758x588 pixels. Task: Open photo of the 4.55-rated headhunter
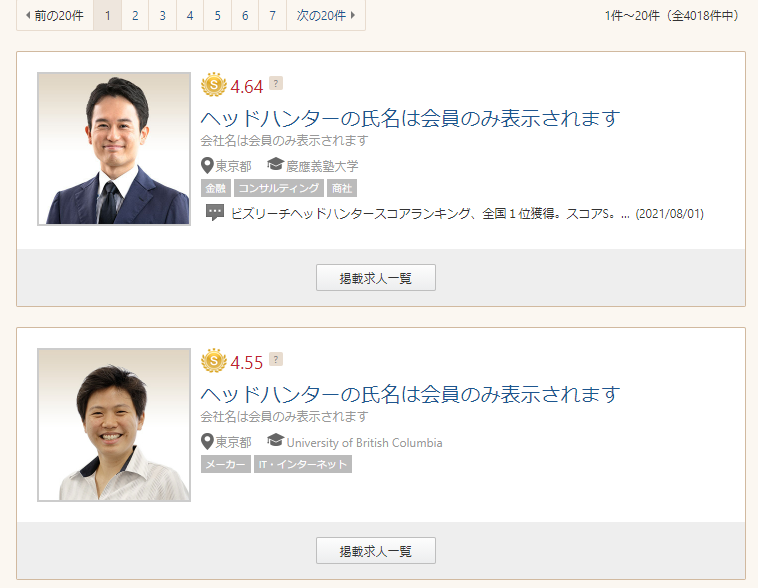click(x=114, y=425)
